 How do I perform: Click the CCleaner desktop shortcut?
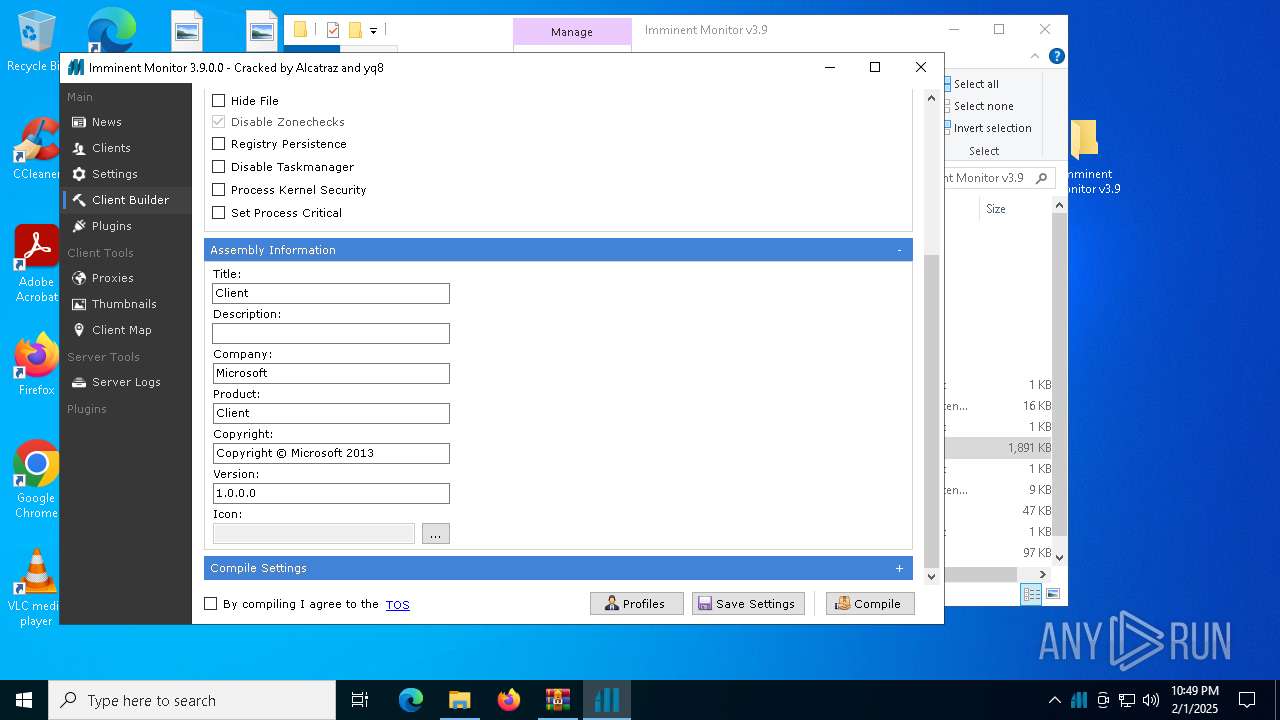[36, 148]
